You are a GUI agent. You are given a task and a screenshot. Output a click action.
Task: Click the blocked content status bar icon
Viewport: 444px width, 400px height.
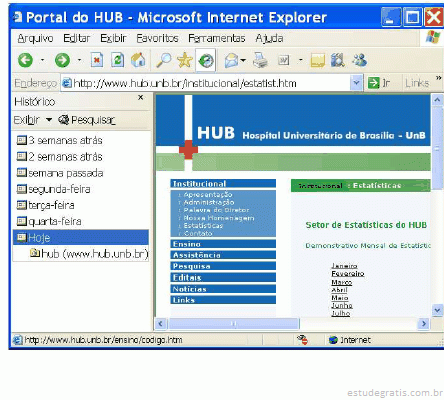coord(303,340)
